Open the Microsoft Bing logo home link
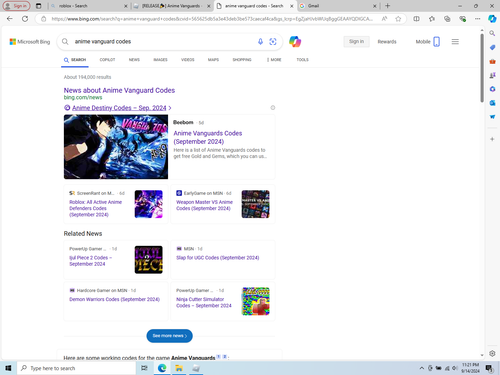Viewport: 500px width, 375px height. (30, 42)
